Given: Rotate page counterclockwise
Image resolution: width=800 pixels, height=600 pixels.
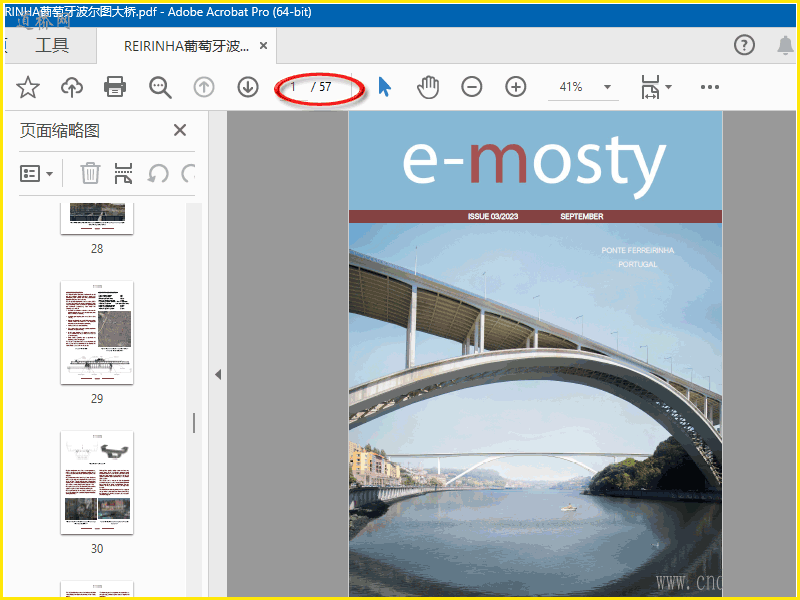Looking at the screenshot, I should pyautogui.click(x=158, y=173).
